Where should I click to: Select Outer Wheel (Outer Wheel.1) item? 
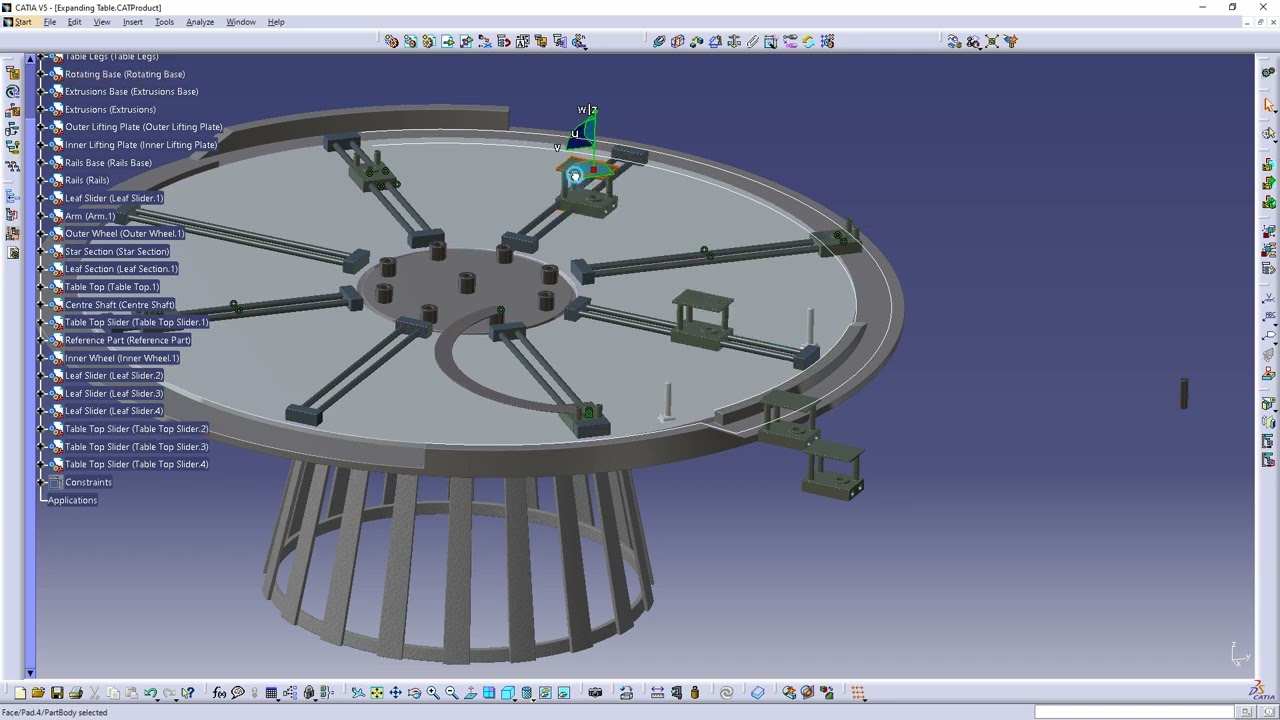pyautogui.click(x=124, y=233)
